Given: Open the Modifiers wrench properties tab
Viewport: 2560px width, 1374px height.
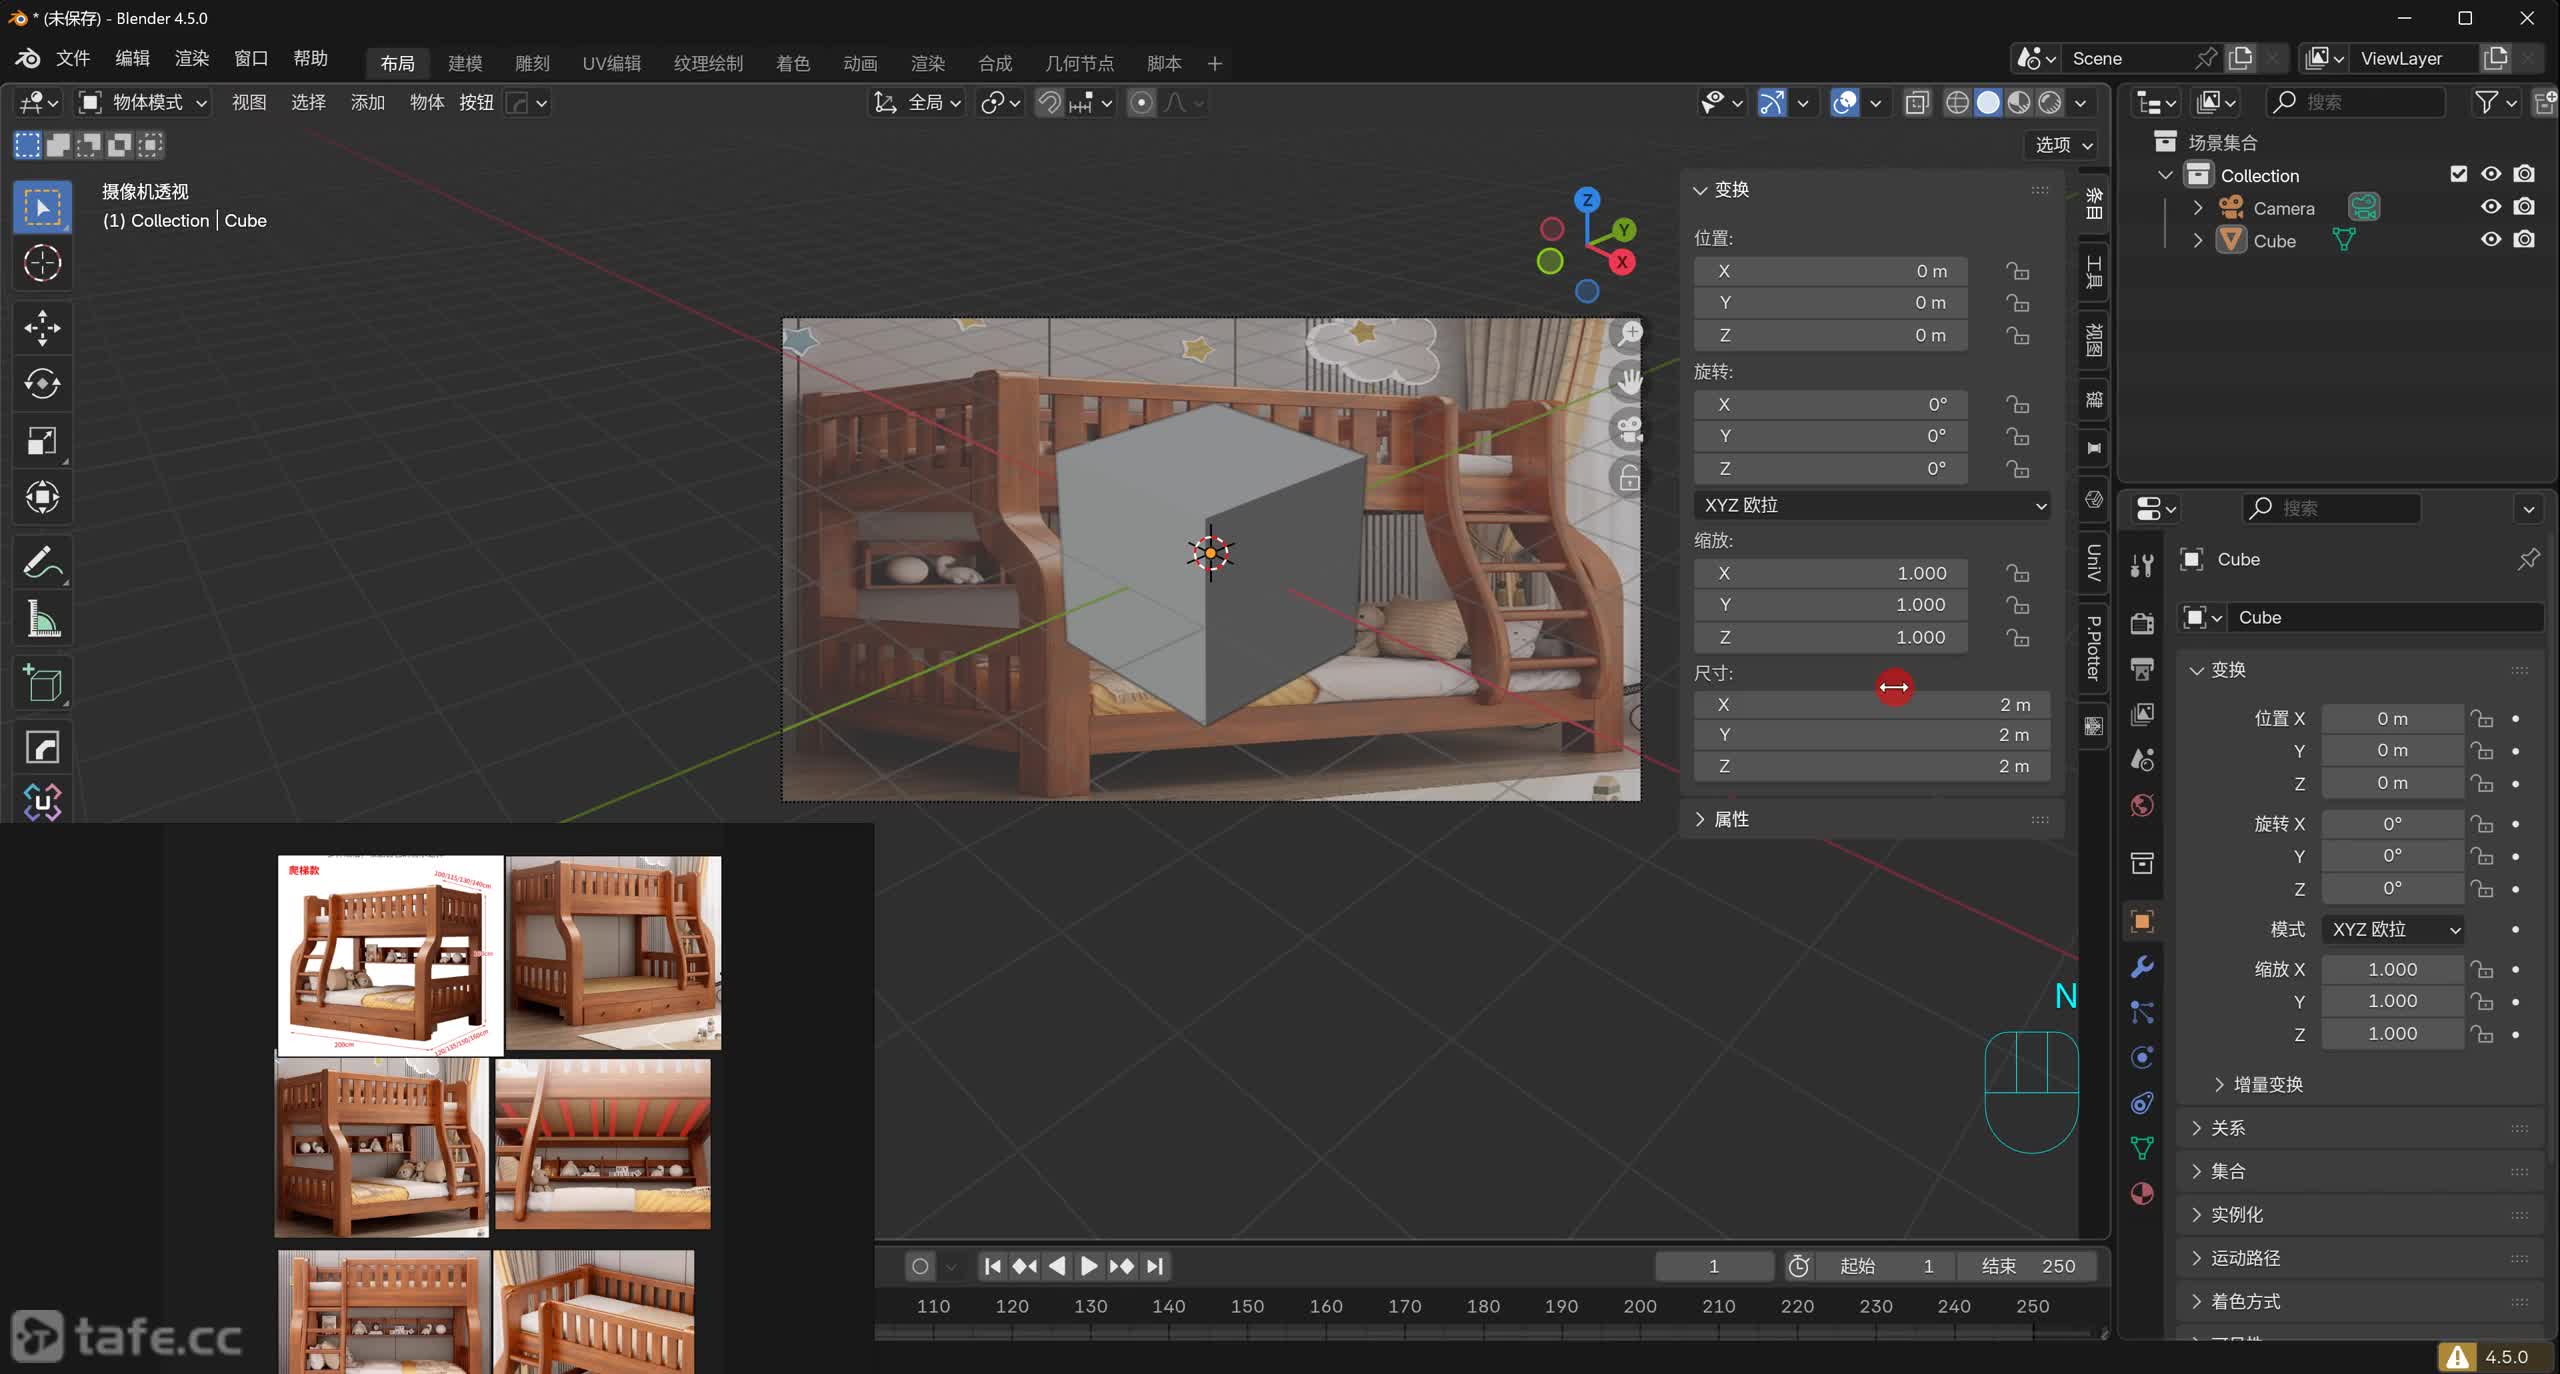Looking at the screenshot, I should (2142, 967).
